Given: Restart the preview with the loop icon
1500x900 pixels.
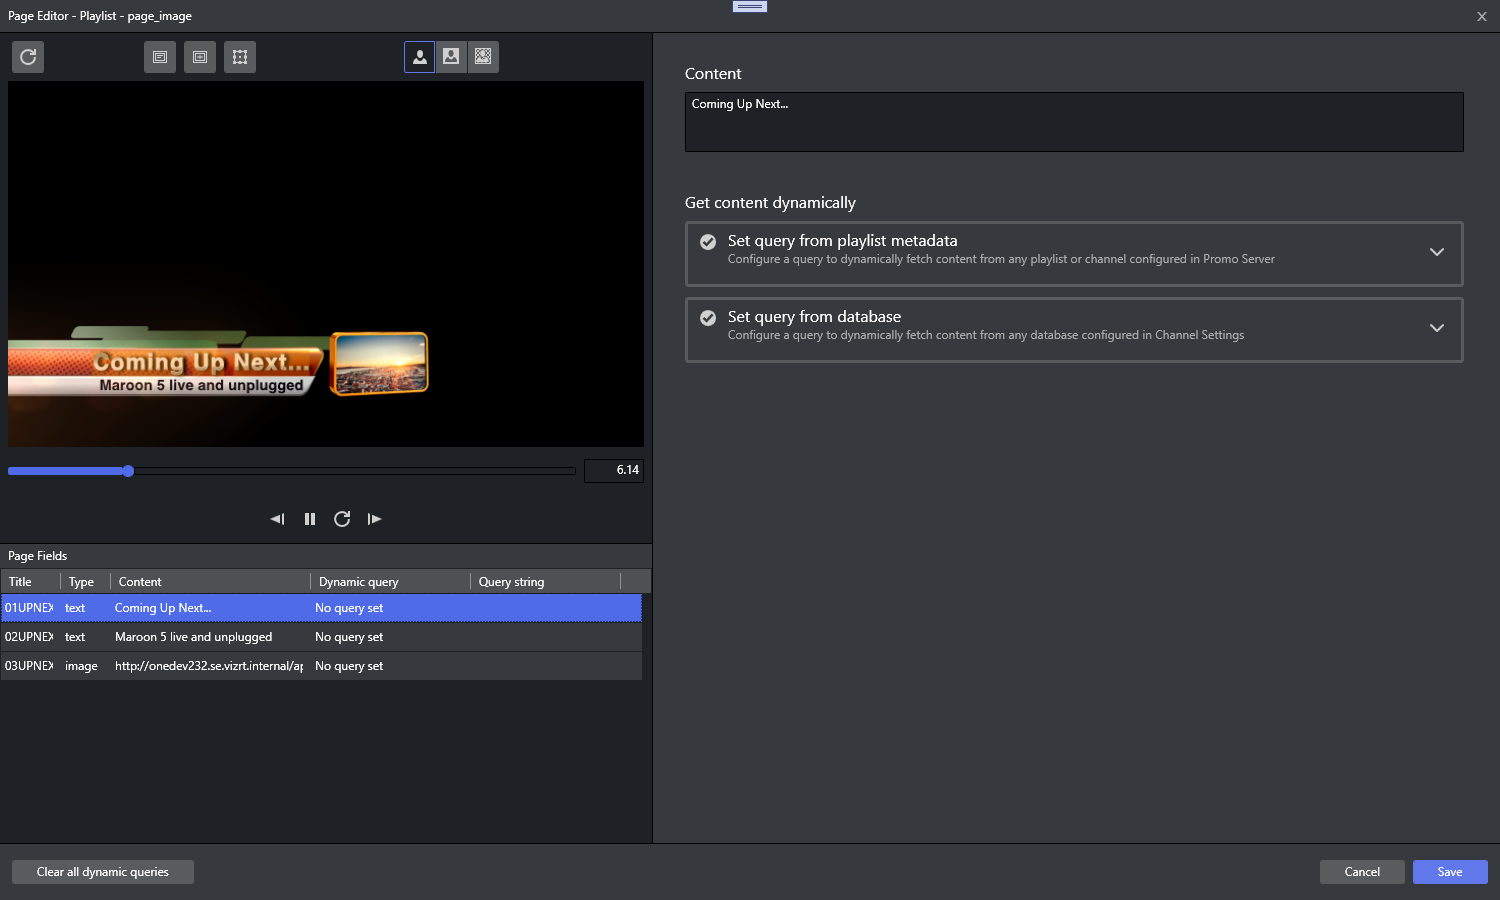Looking at the screenshot, I should click(x=342, y=519).
